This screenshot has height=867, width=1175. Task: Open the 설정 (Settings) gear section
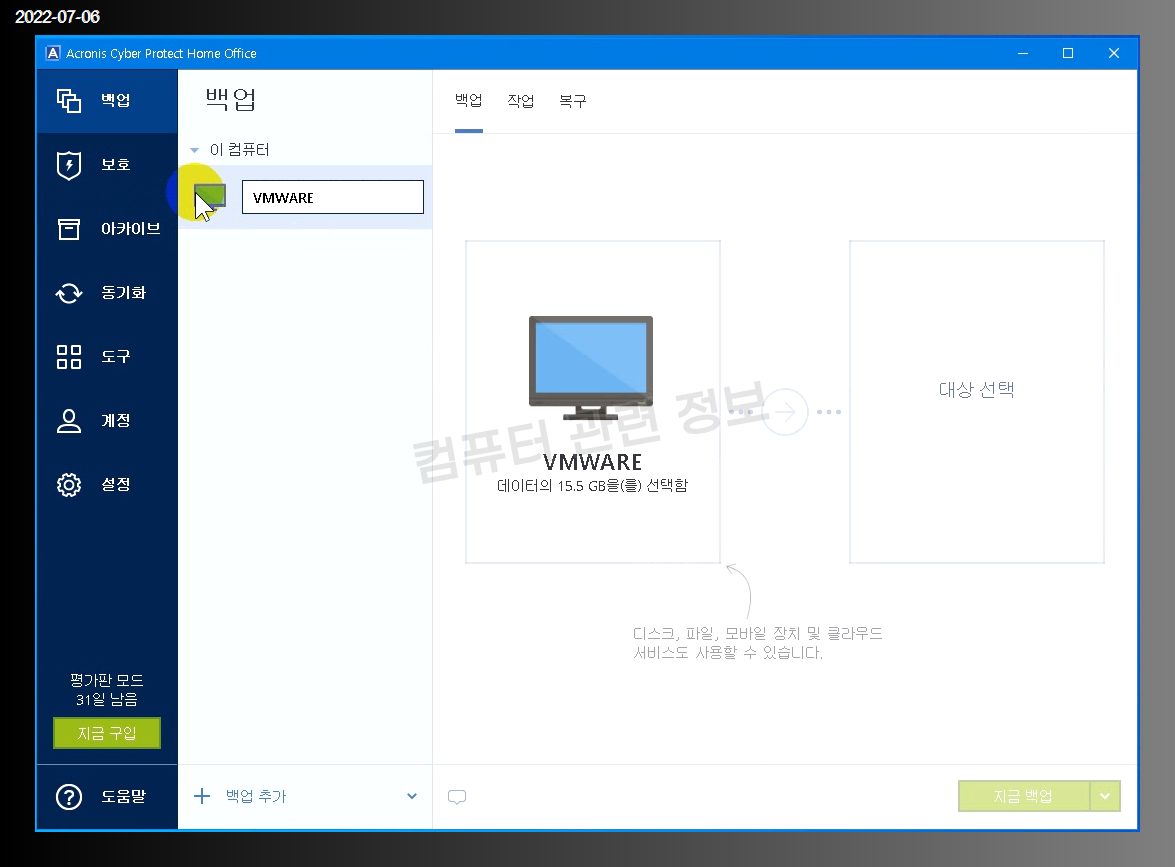(106, 485)
